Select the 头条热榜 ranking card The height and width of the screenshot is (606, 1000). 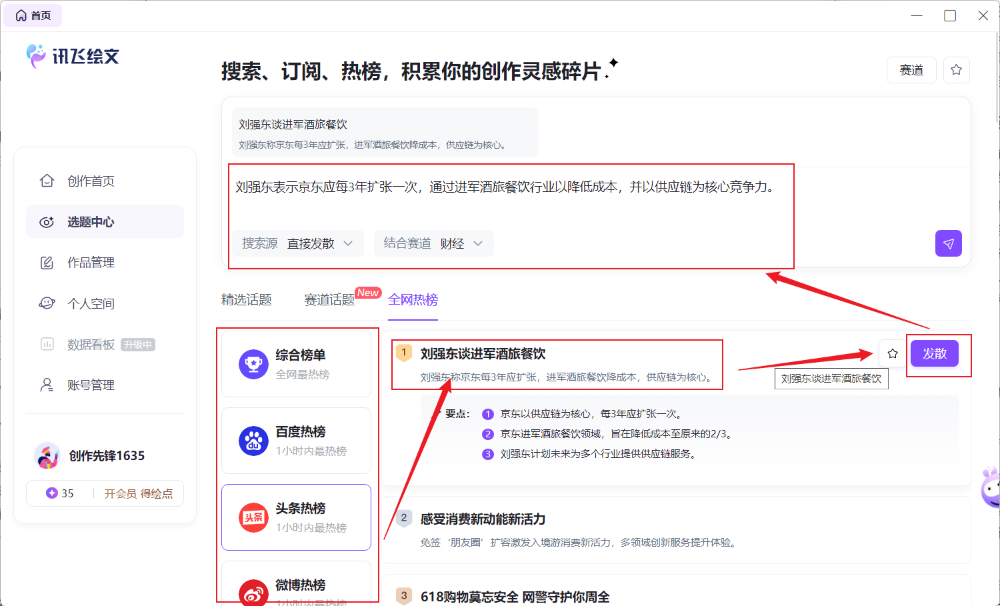296,517
